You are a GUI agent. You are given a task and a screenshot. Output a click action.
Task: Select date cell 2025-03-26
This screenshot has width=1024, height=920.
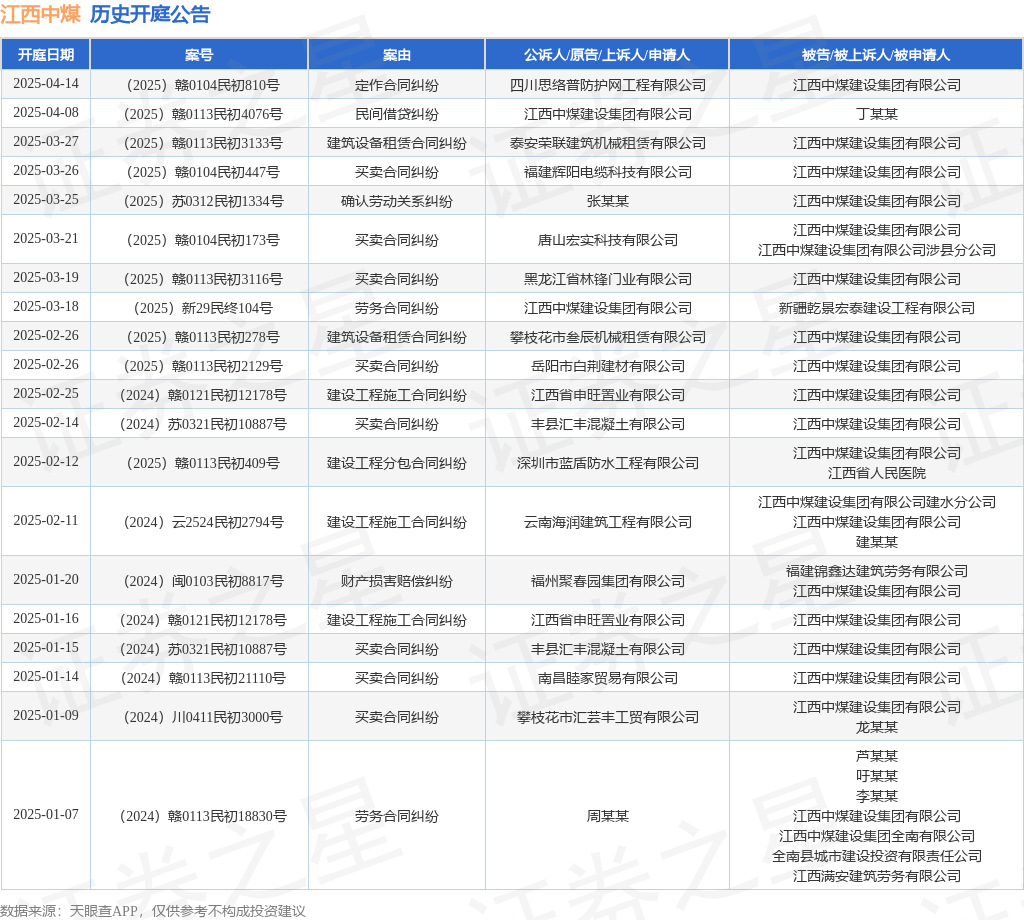[46, 171]
